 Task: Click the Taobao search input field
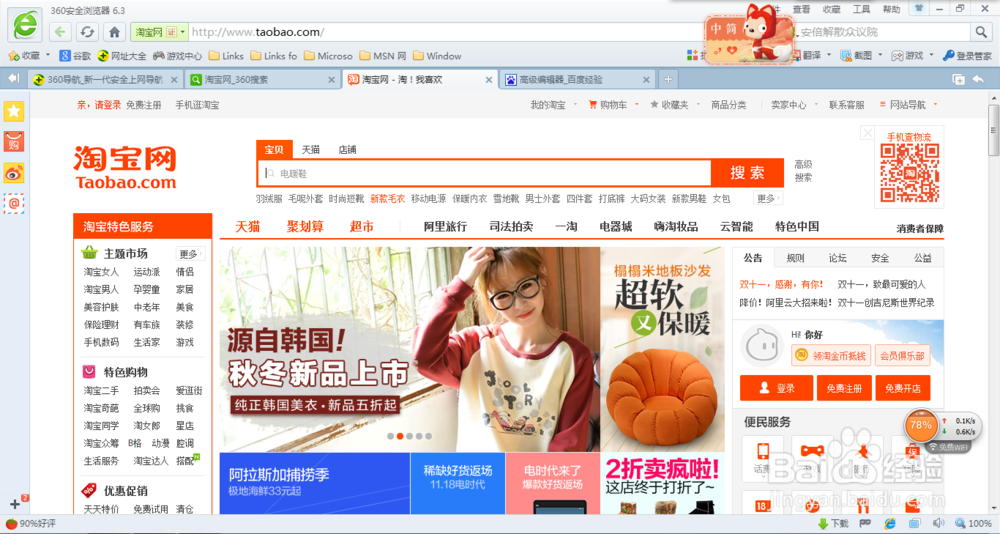click(x=485, y=173)
